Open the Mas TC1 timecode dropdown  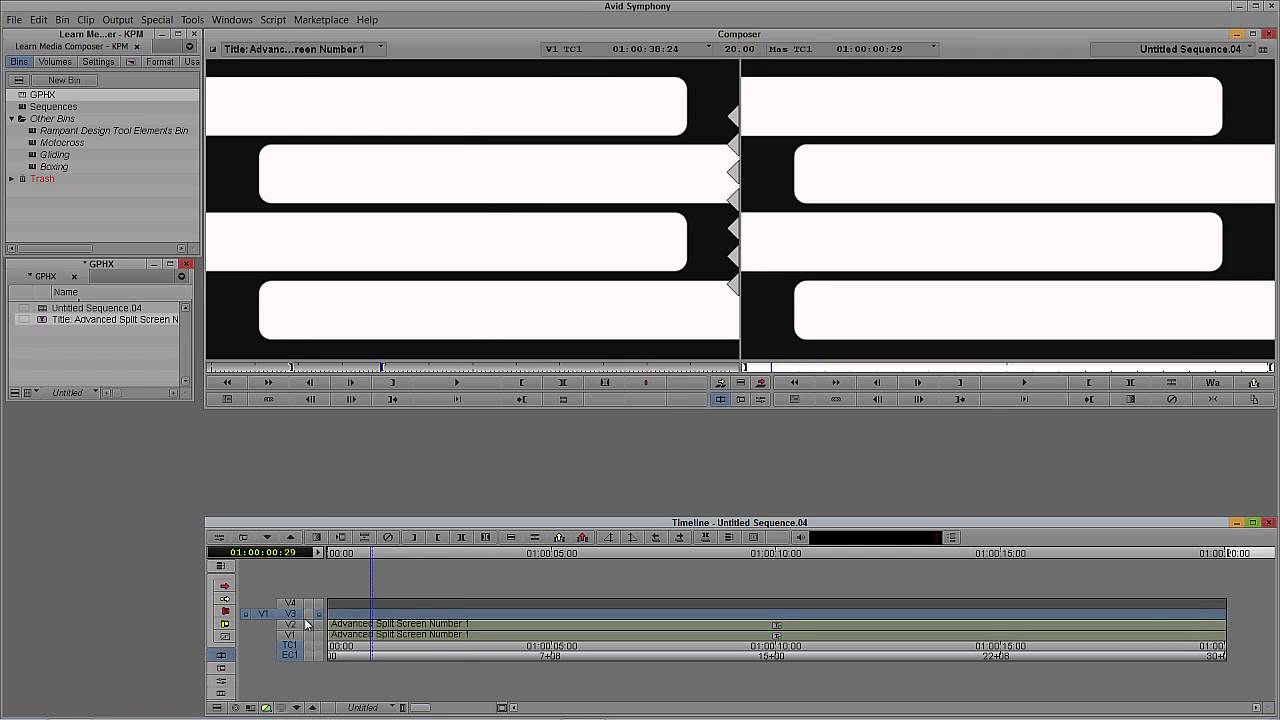[x=933, y=48]
